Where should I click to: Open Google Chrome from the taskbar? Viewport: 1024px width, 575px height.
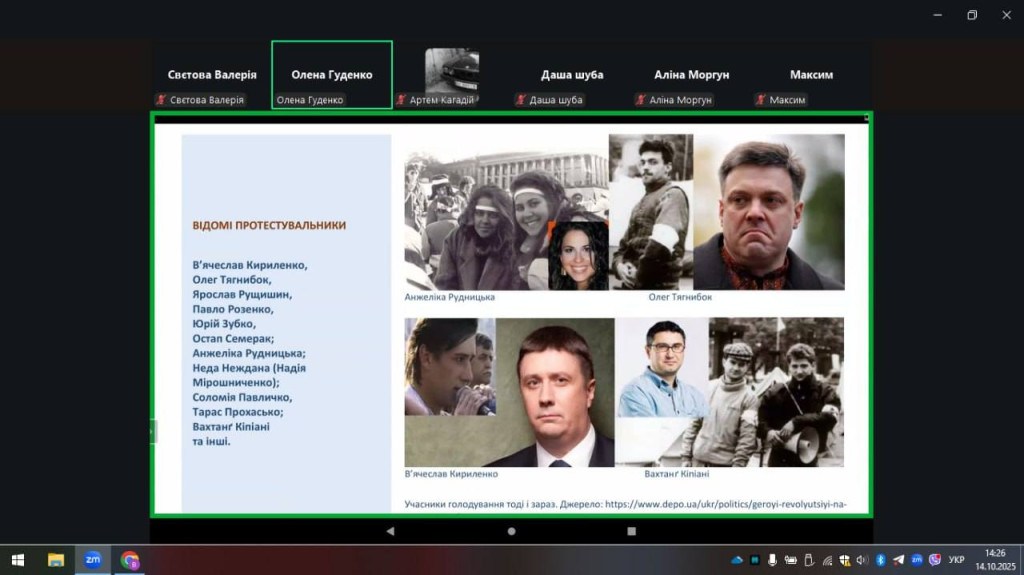tap(130, 560)
